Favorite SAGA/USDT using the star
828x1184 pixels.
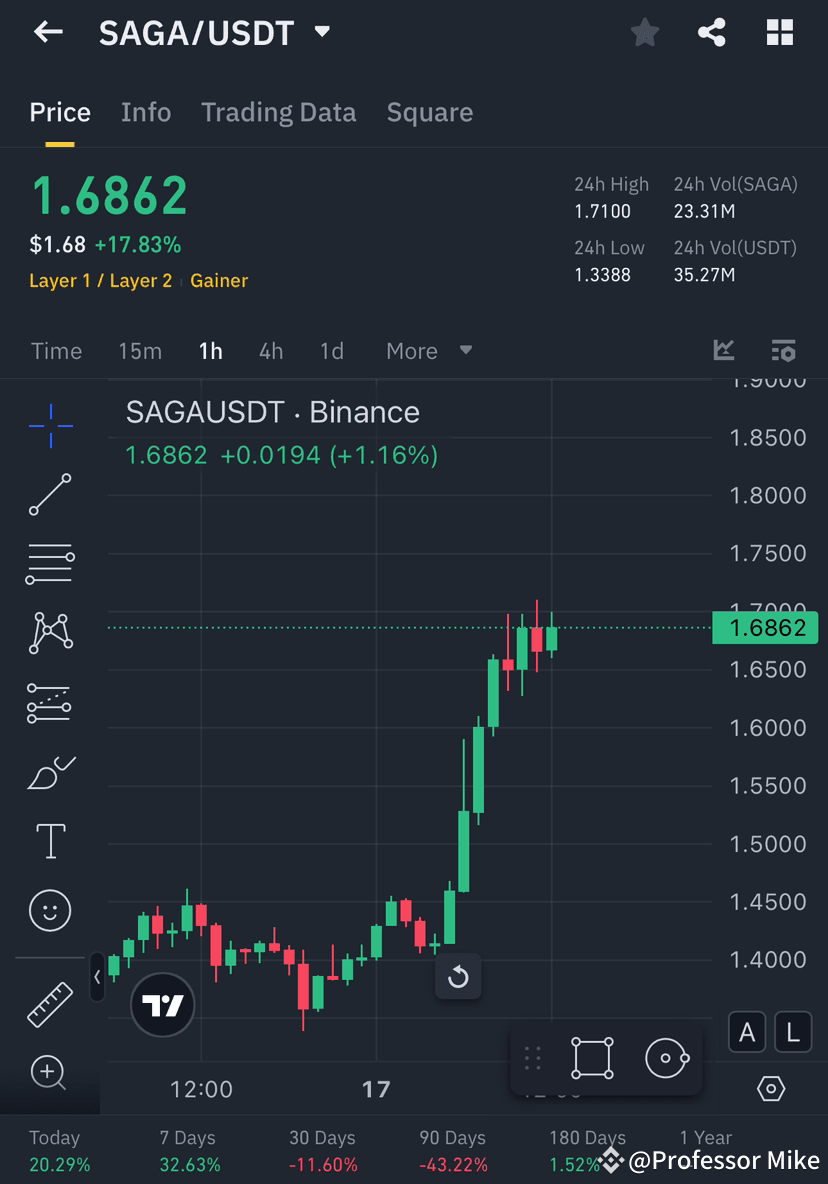(x=644, y=32)
